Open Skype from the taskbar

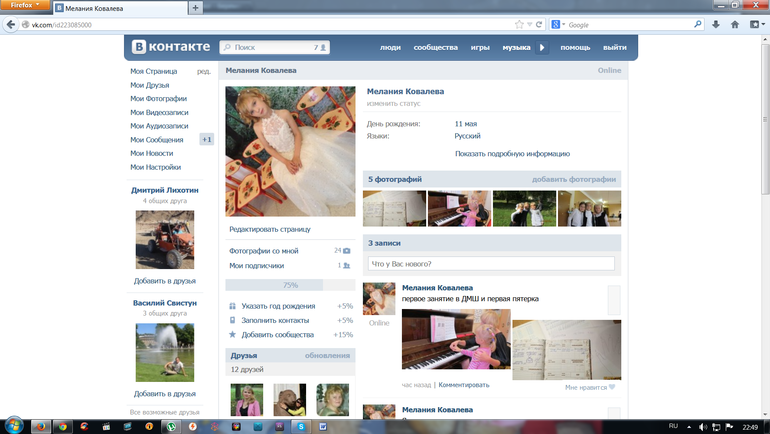coord(301,427)
